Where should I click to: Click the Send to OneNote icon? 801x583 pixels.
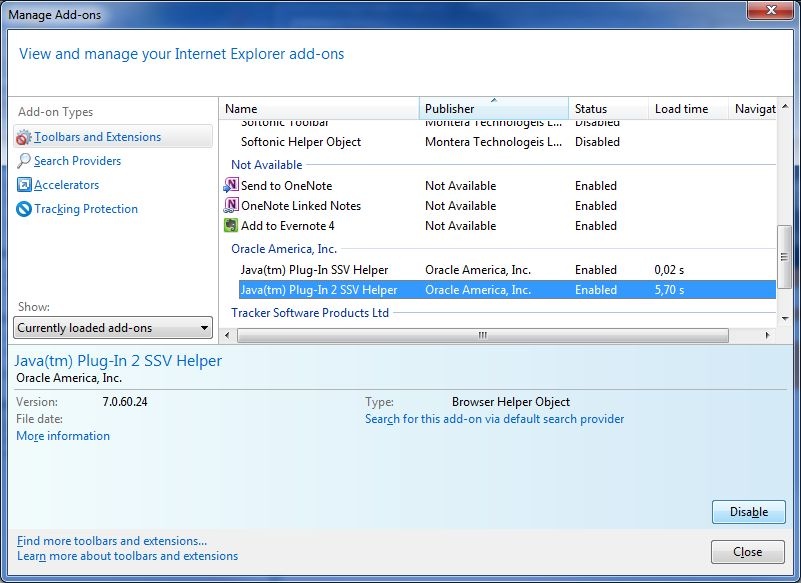231,185
